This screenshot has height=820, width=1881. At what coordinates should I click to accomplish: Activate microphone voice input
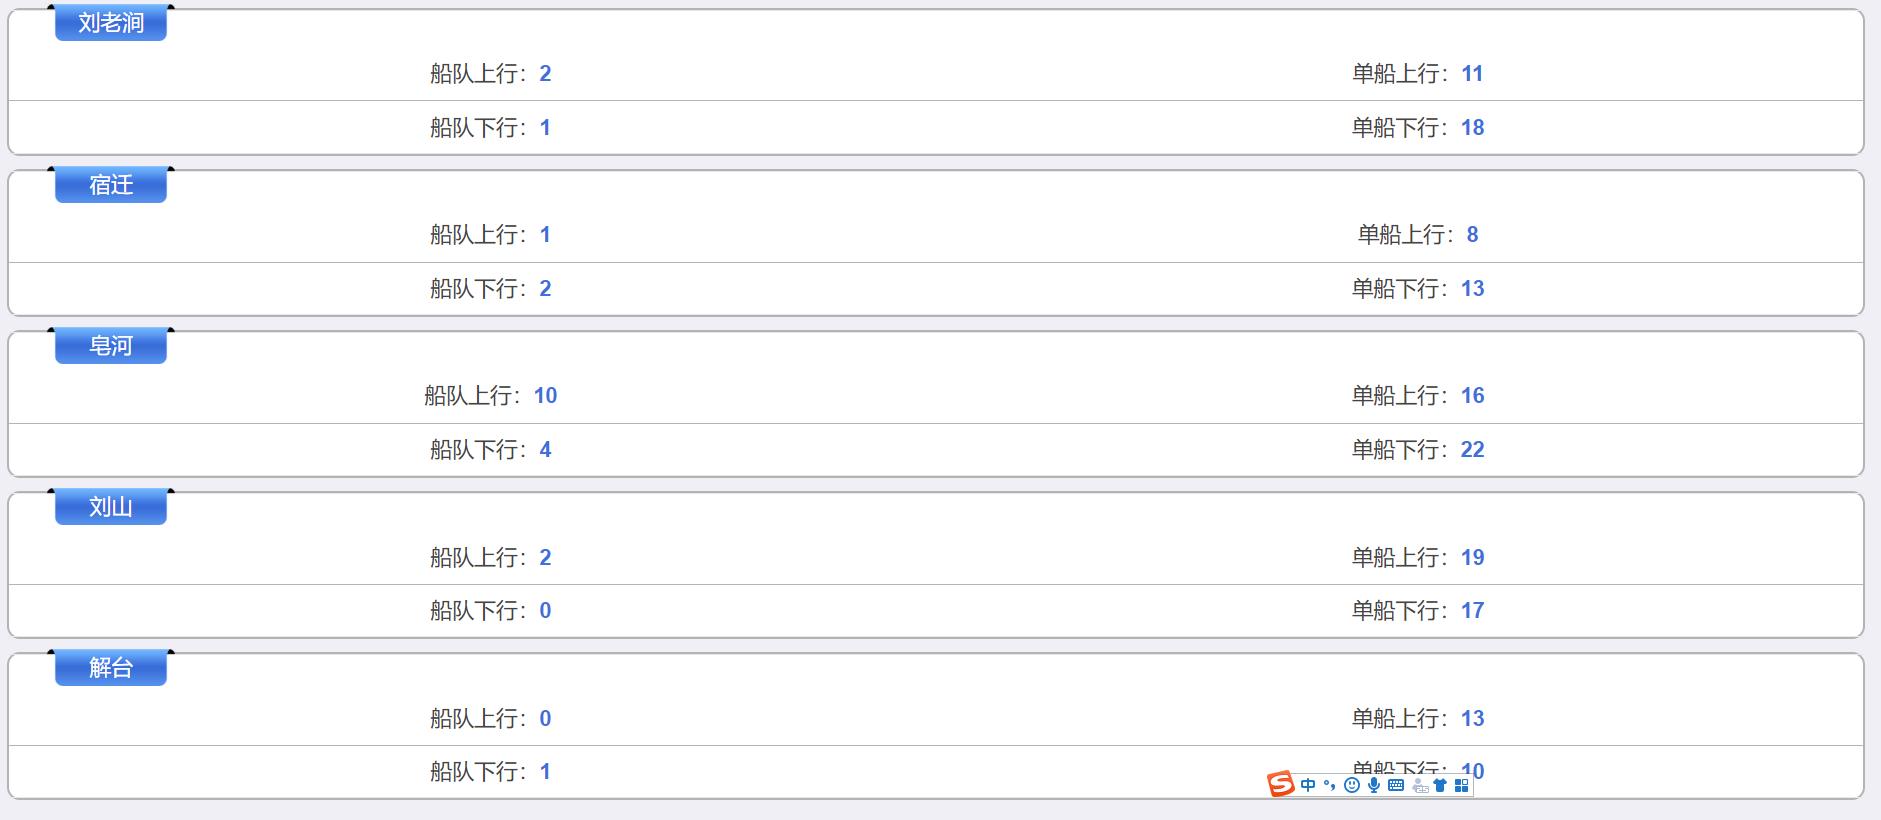1374,785
